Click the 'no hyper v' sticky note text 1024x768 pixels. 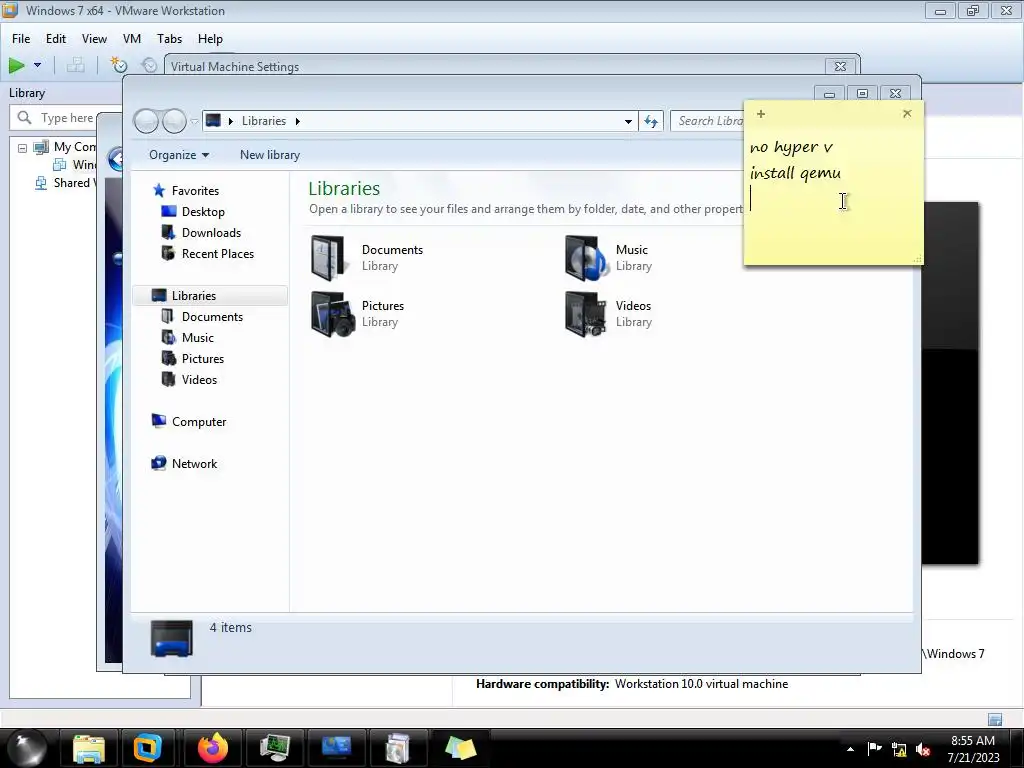(x=792, y=148)
